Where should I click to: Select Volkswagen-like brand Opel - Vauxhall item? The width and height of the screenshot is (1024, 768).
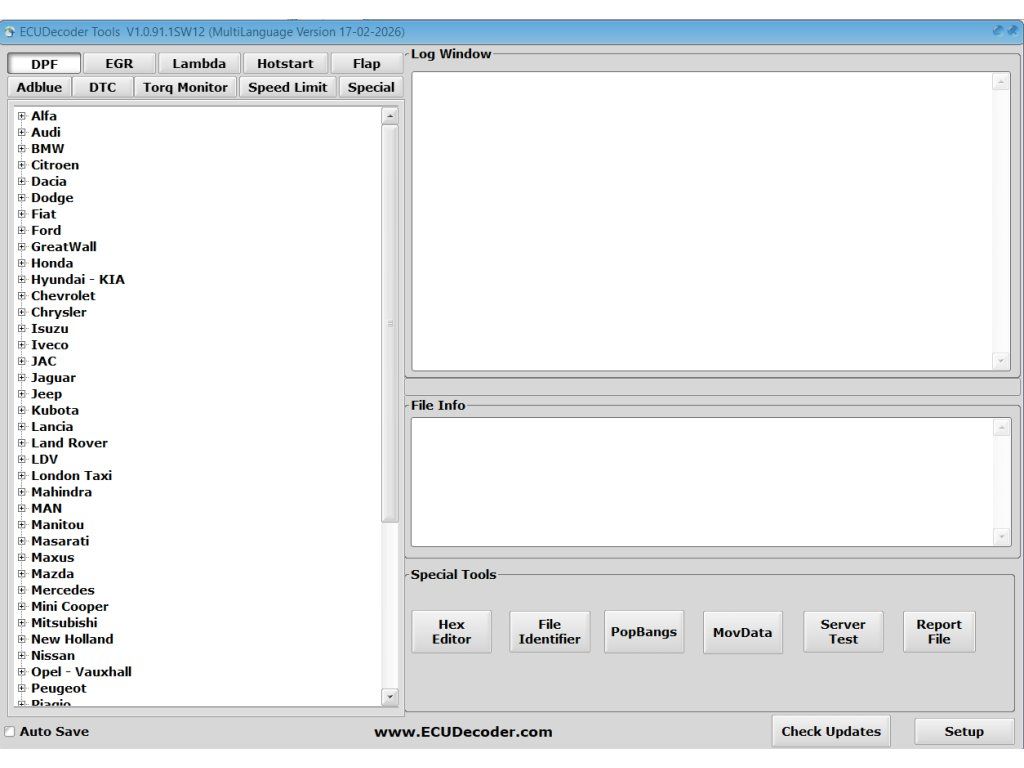point(81,672)
